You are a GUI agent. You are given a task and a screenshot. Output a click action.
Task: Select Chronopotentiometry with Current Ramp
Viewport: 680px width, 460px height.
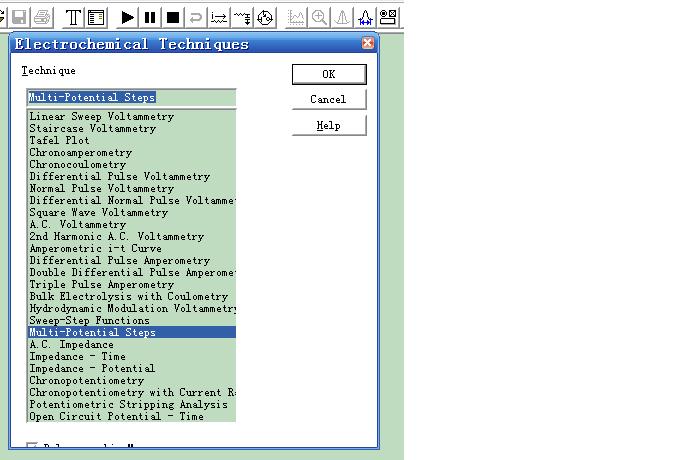pos(131,392)
